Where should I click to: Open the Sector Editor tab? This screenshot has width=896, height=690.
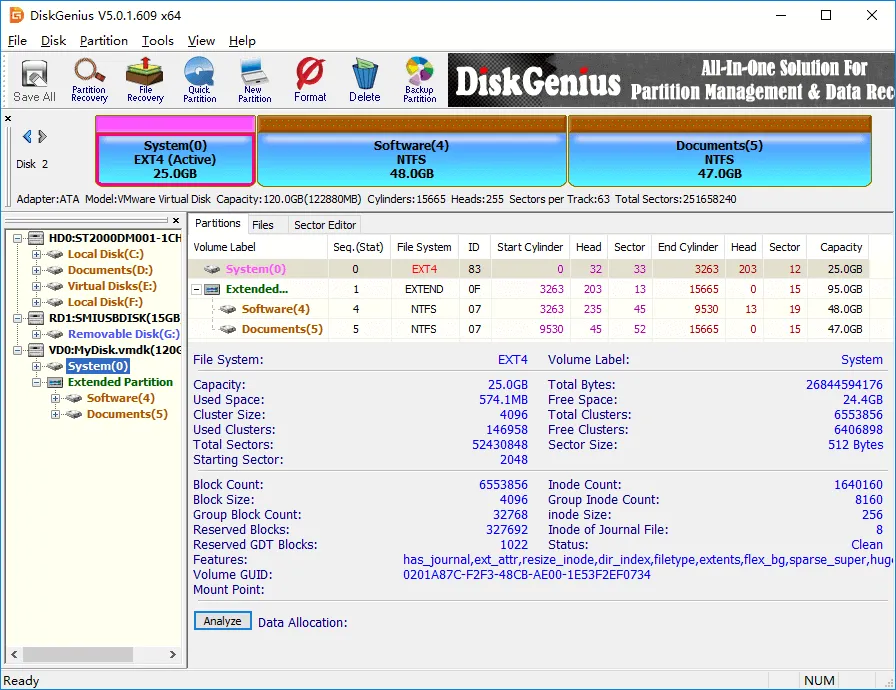pyautogui.click(x=324, y=224)
